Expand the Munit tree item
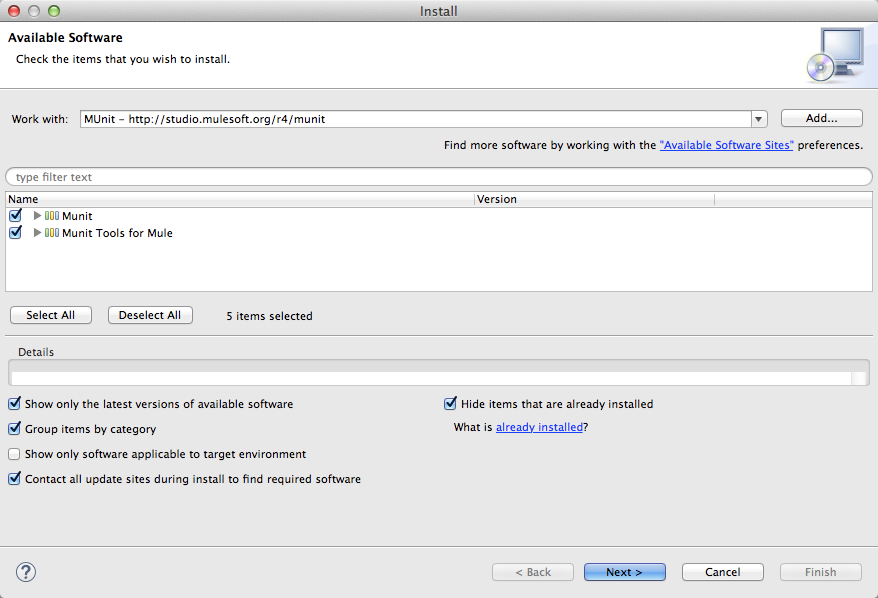This screenshot has height=598, width=878. tap(38, 216)
